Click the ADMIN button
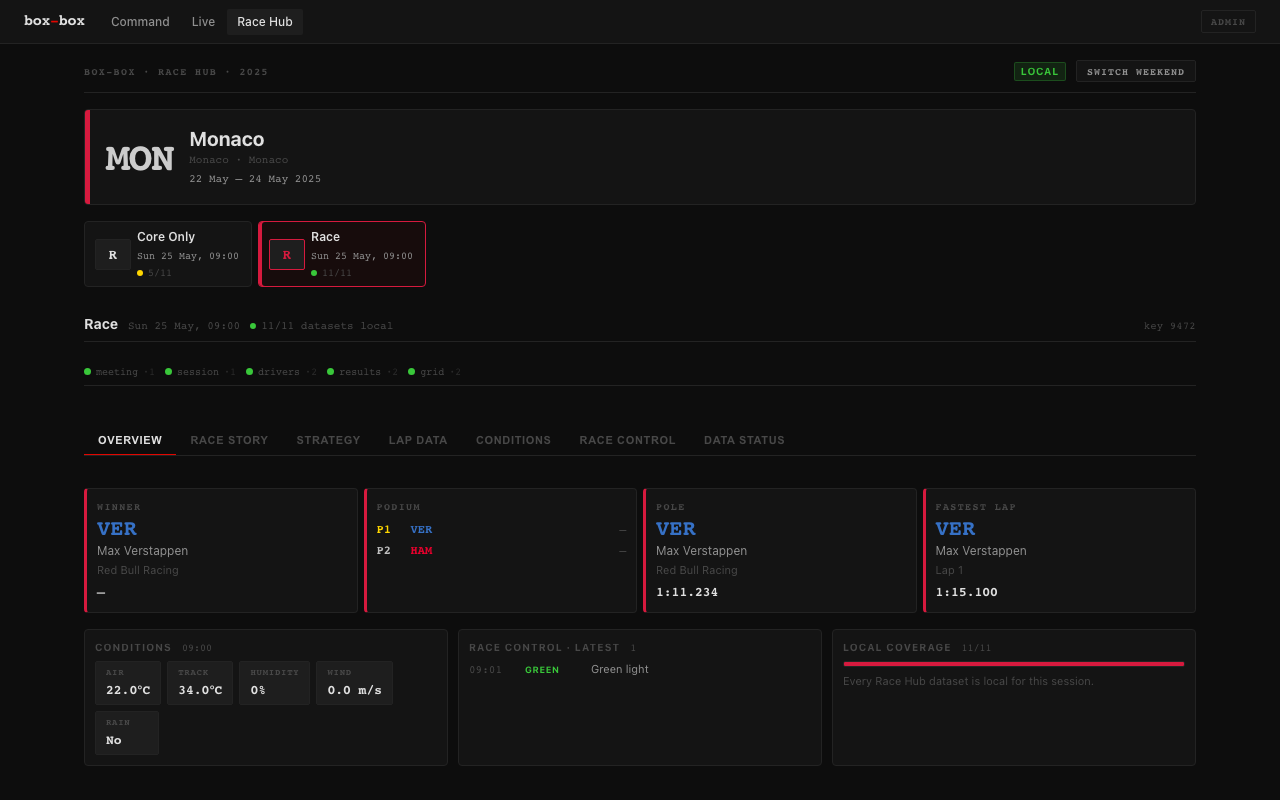Viewport: 1280px width, 800px height. pyautogui.click(x=1228, y=22)
